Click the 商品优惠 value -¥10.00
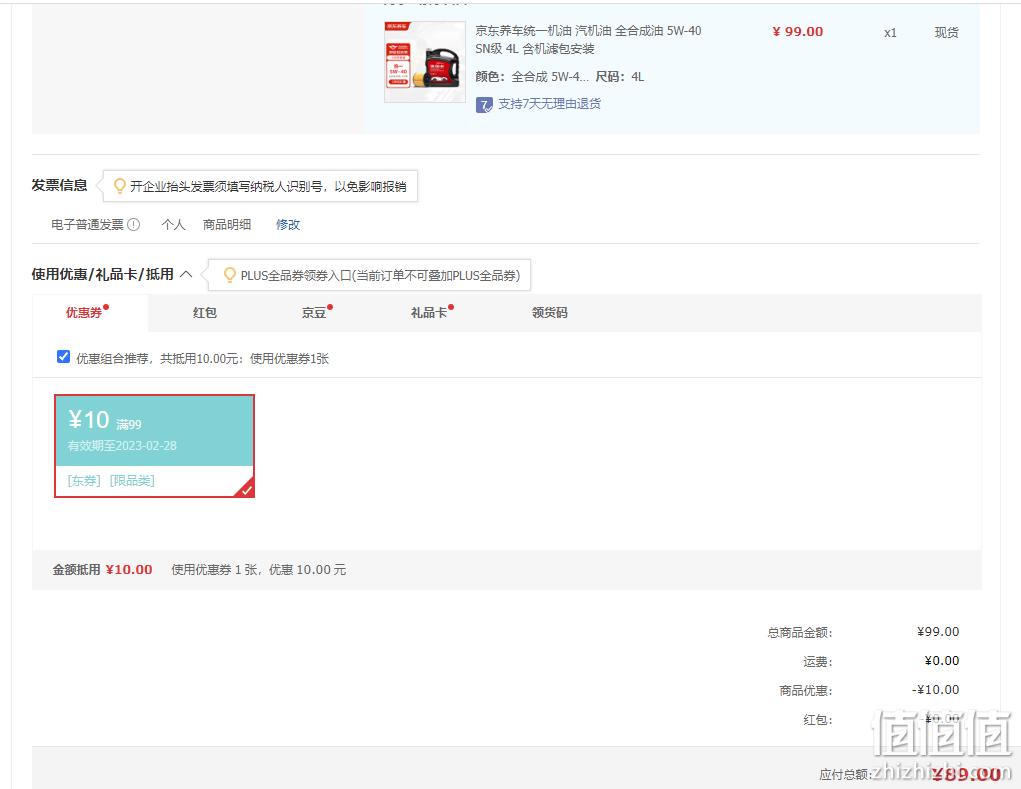Screen dimensions: 1021x789 click(935, 690)
